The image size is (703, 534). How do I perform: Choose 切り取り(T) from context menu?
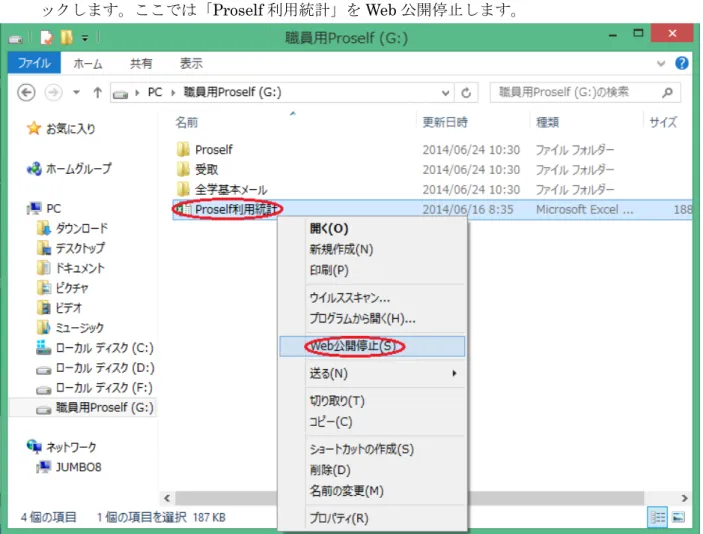tap(372, 401)
